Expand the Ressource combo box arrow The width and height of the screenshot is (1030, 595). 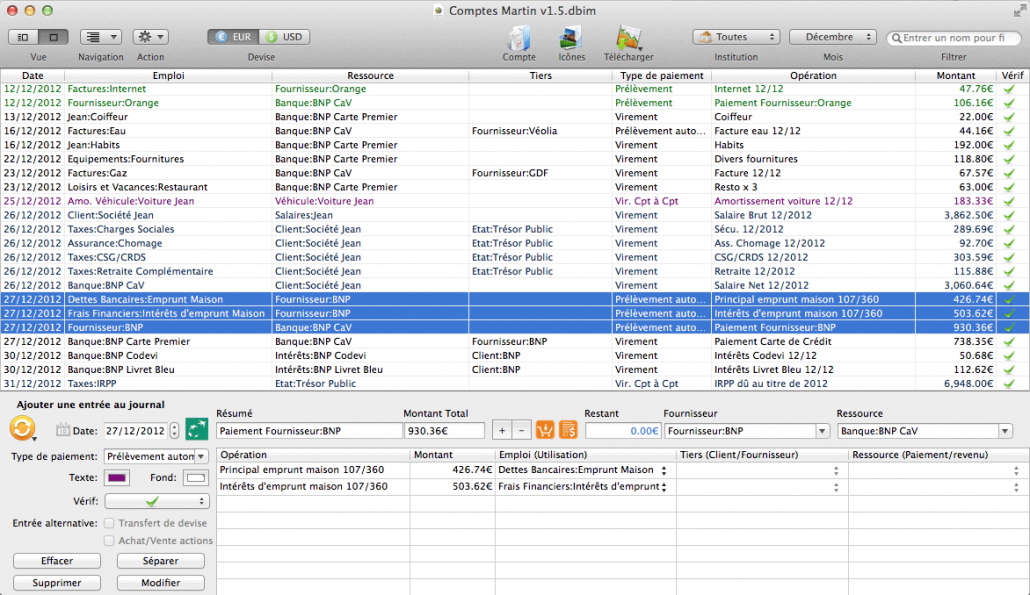pyautogui.click(x=1005, y=431)
